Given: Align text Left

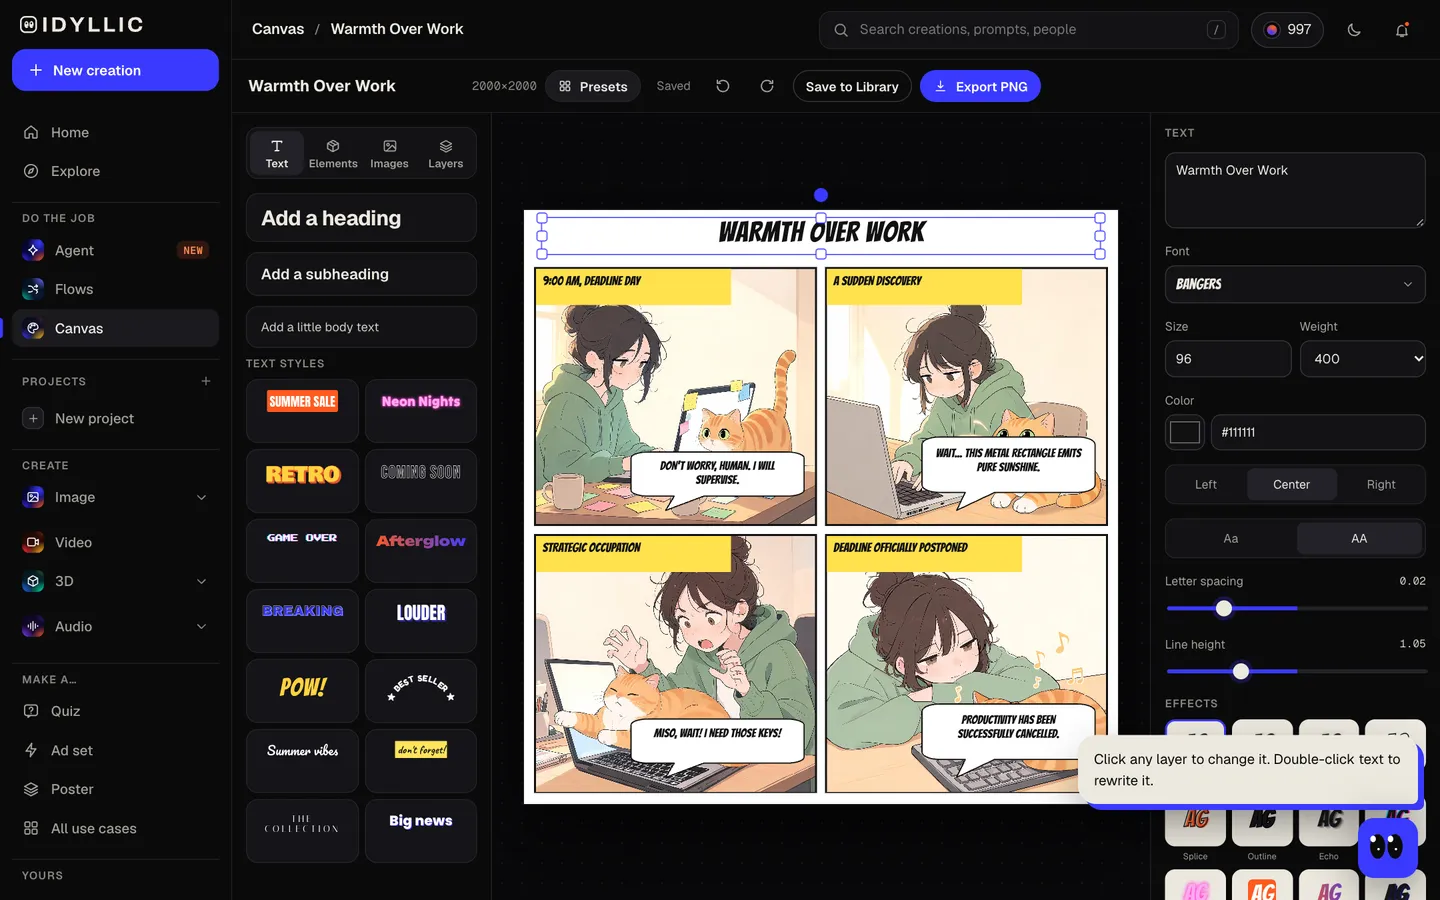Looking at the screenshot, I should click(1206, 484).
